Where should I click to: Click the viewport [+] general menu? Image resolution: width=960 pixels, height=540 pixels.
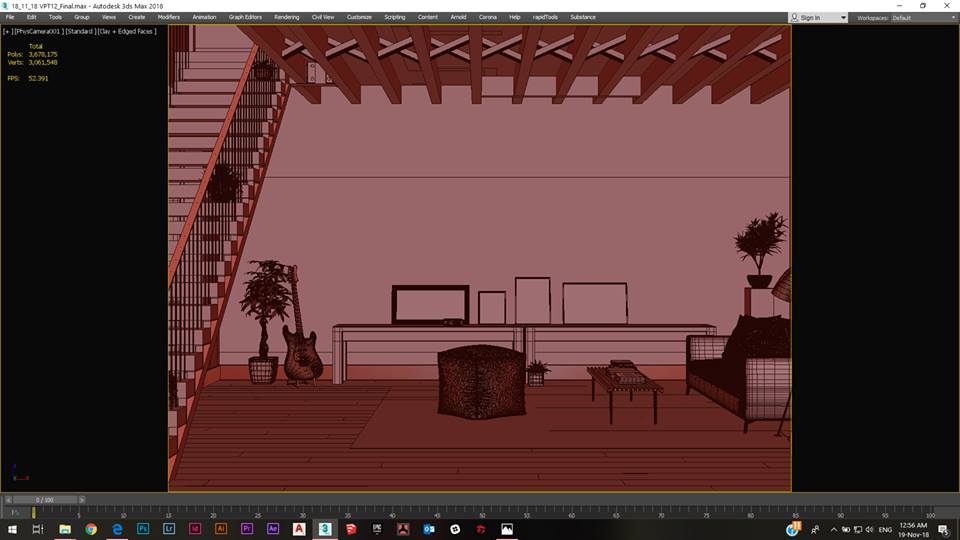(7, 31)
